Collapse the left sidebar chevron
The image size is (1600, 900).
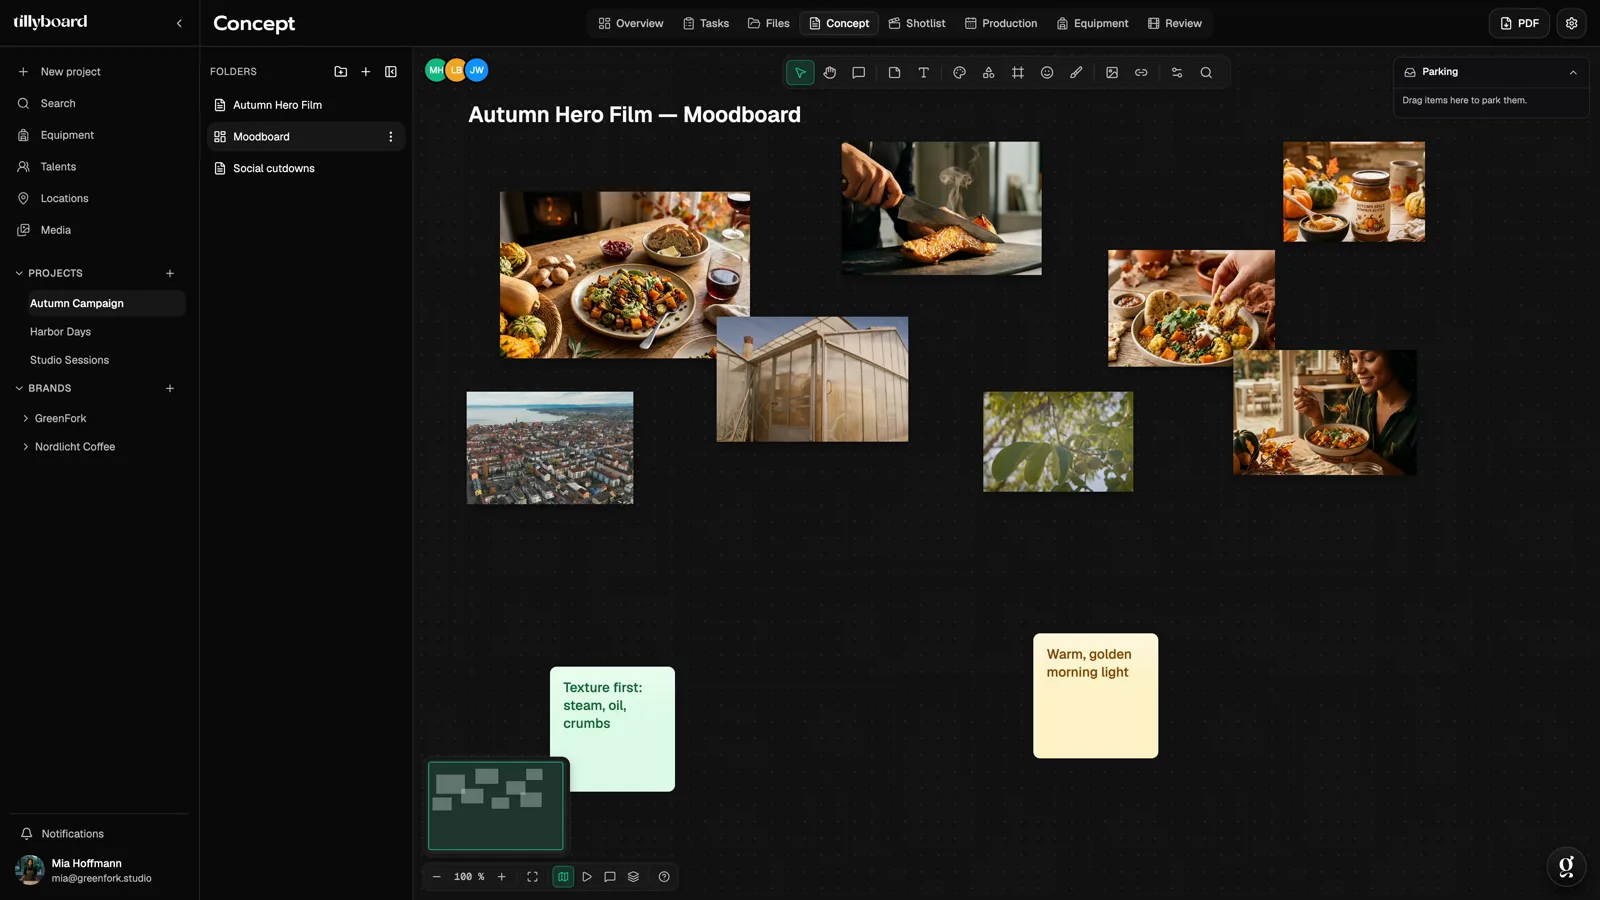(179, 23)
